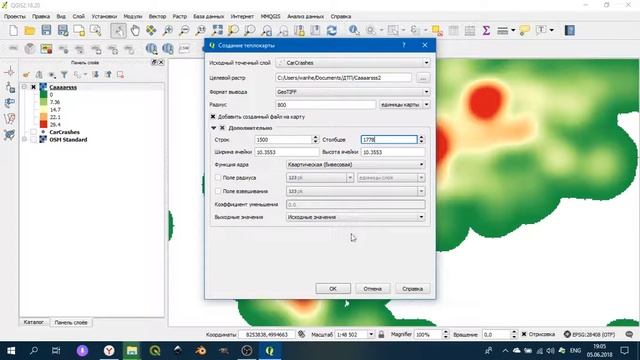
Task: Switch to the Каталог tab
Action: 34,322
